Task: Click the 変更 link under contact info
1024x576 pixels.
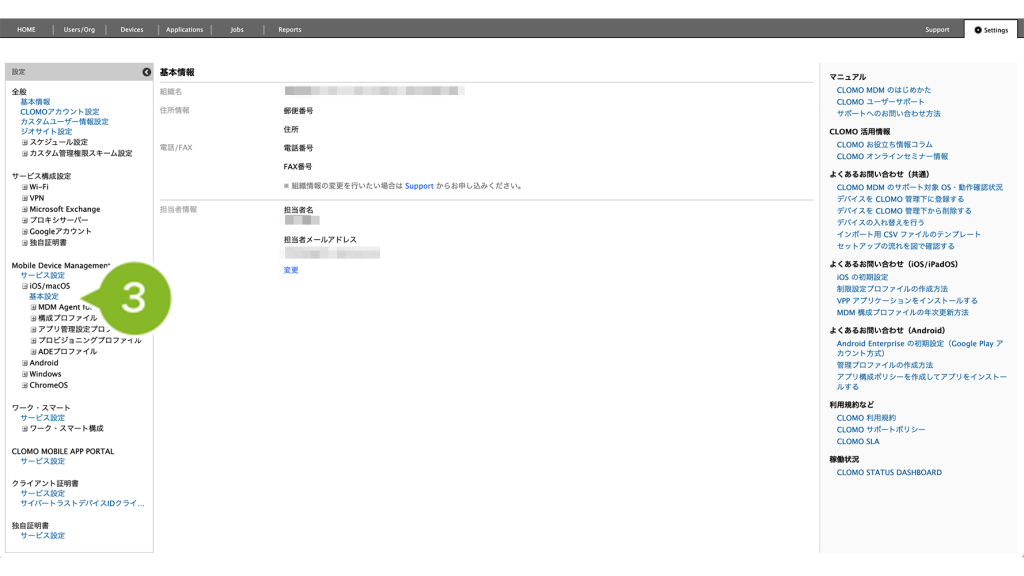Action: click(291, 270)
